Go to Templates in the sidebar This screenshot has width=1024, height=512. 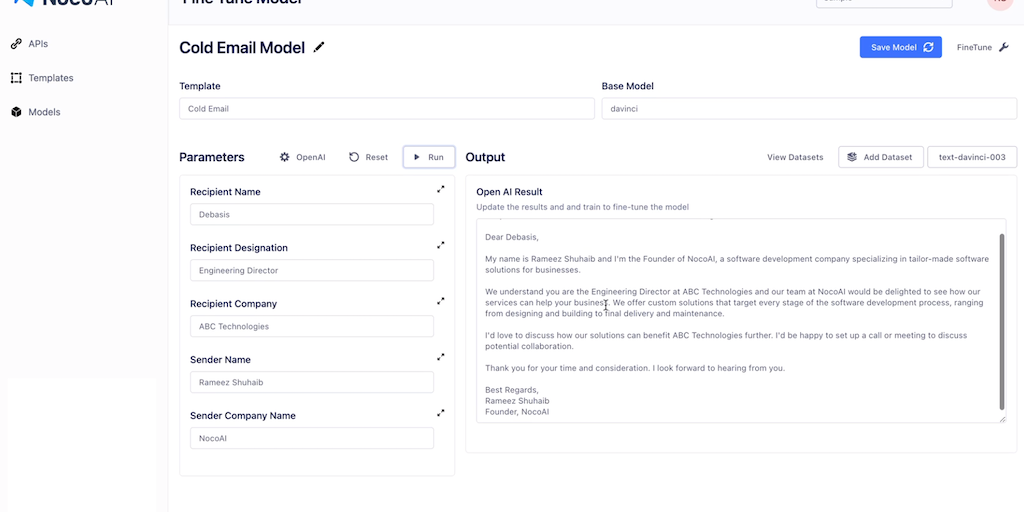click(x=50, y=78)
